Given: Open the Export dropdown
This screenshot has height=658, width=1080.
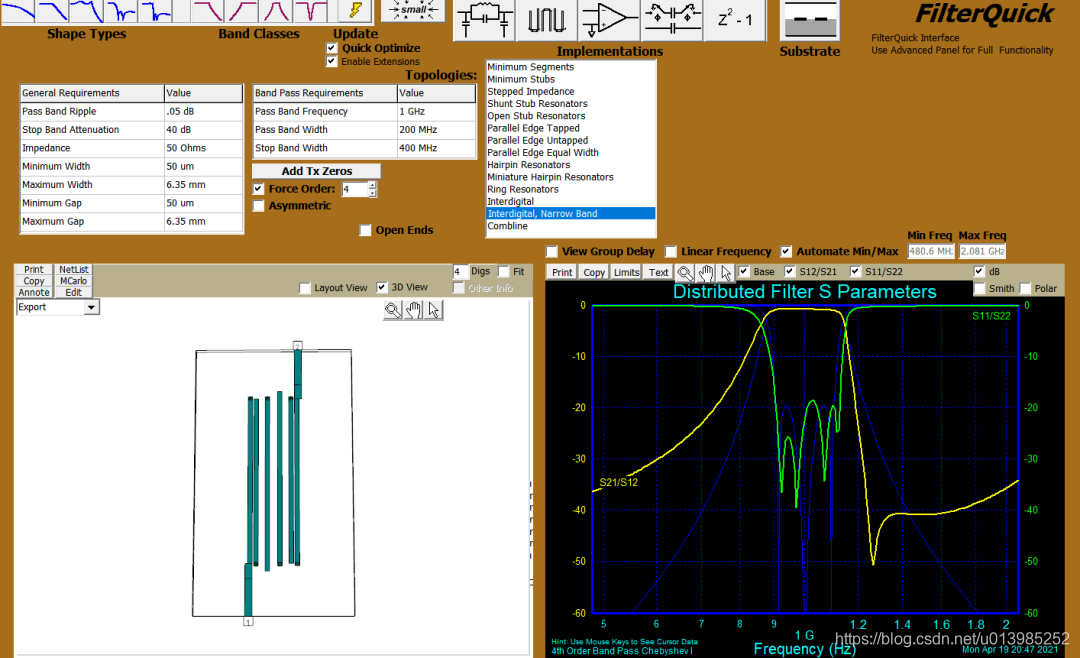Looking at the screenshot, I should (91, 308).
